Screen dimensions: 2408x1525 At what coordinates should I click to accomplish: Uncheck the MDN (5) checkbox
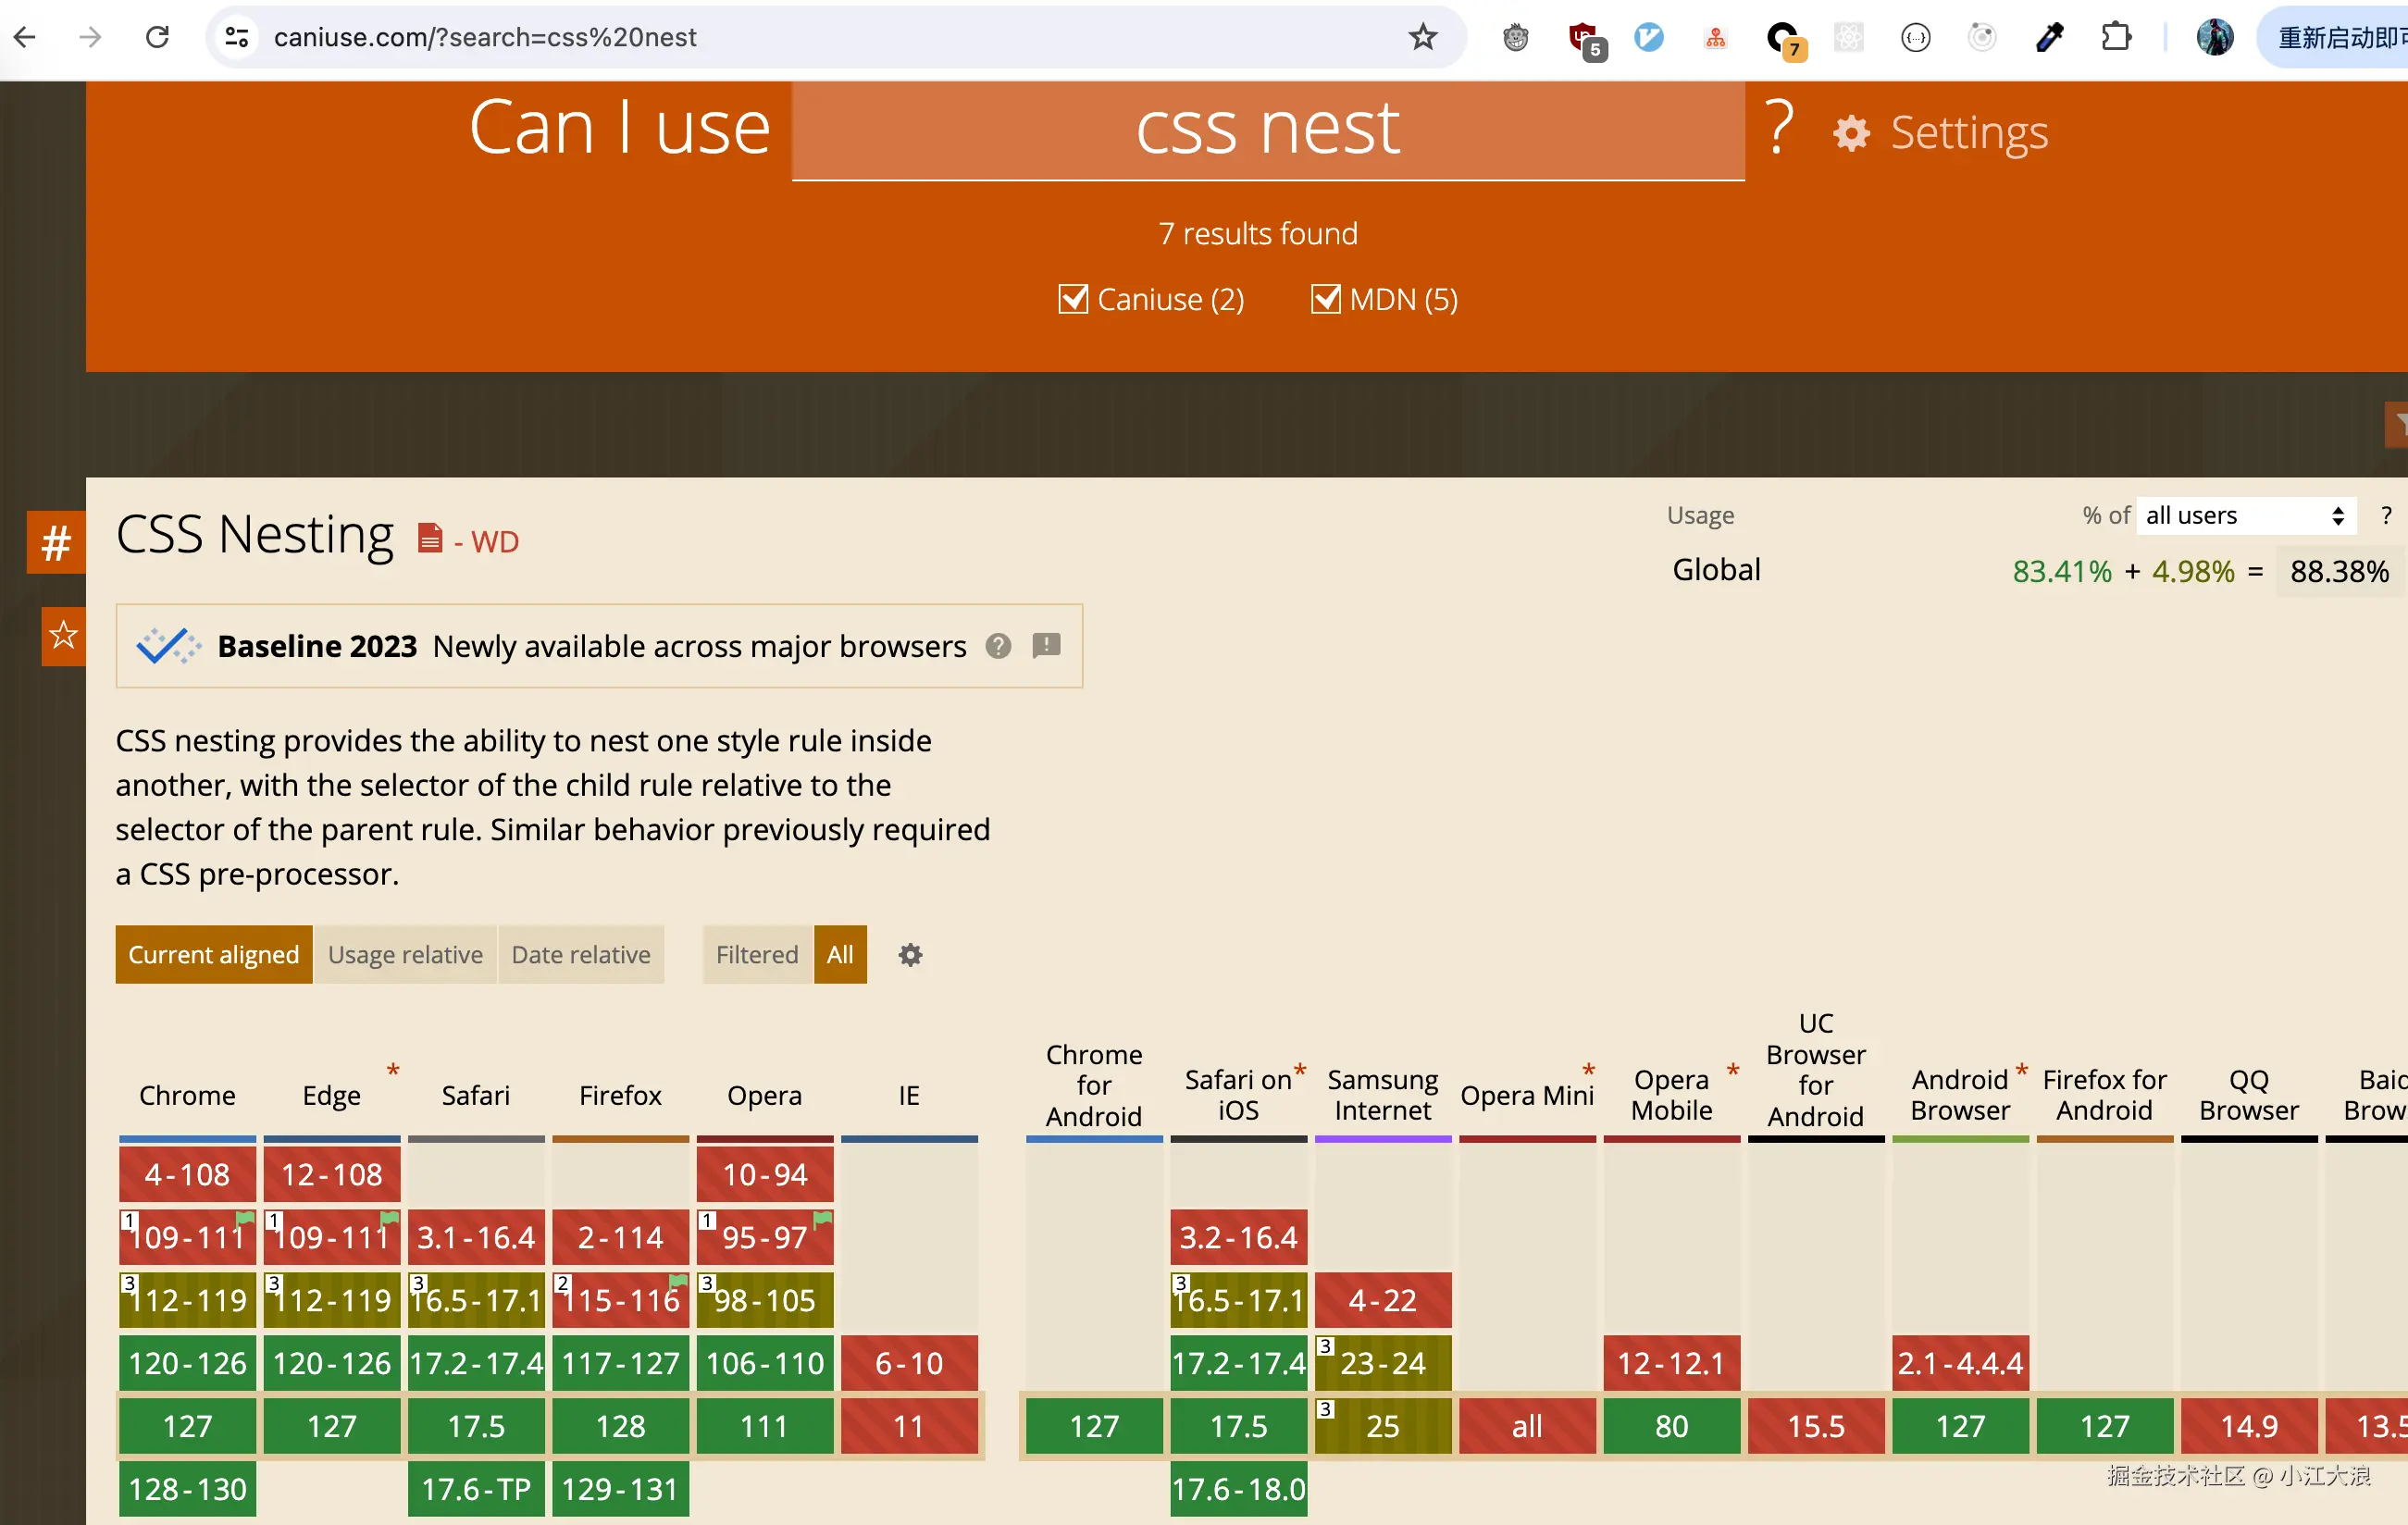[1325, 299]
